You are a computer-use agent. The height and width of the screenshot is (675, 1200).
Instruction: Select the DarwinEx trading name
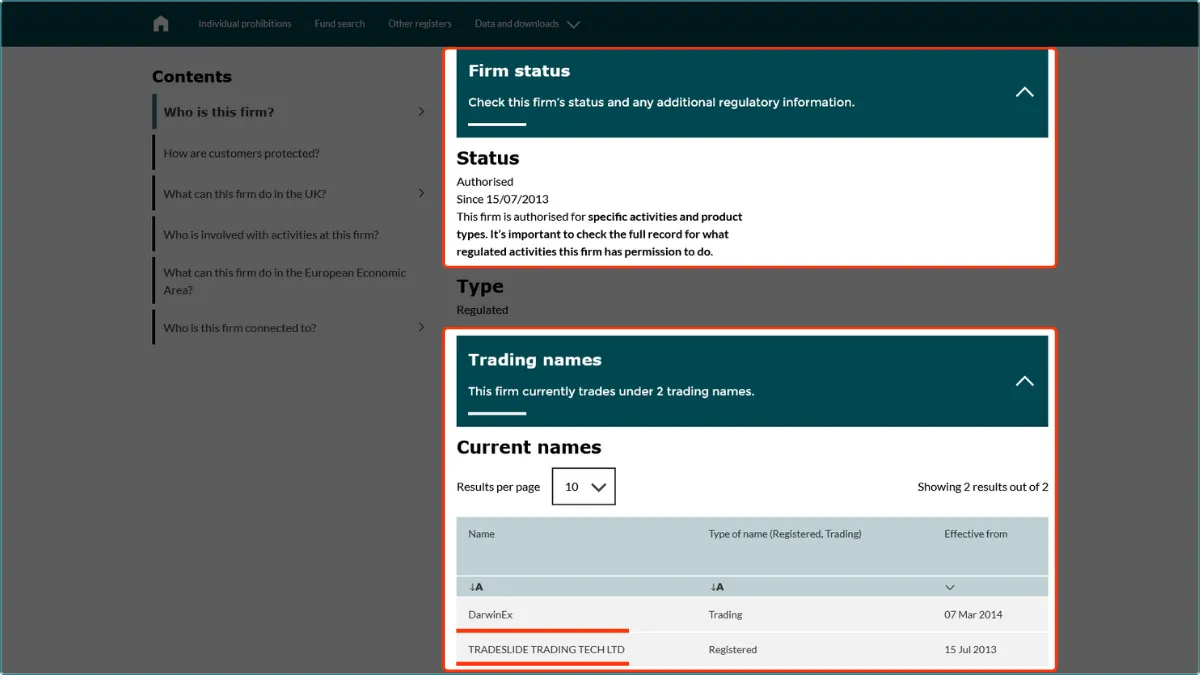click(490, 615)
